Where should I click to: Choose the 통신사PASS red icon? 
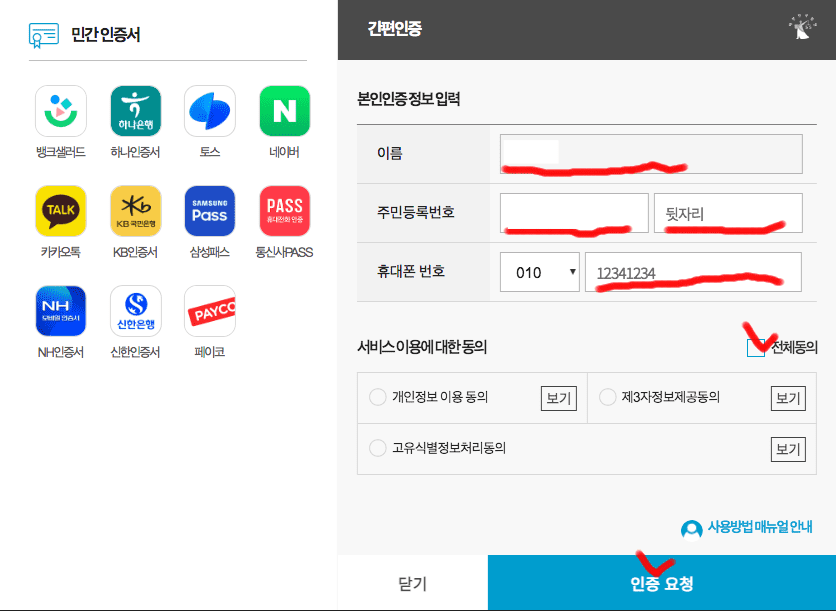285,211
